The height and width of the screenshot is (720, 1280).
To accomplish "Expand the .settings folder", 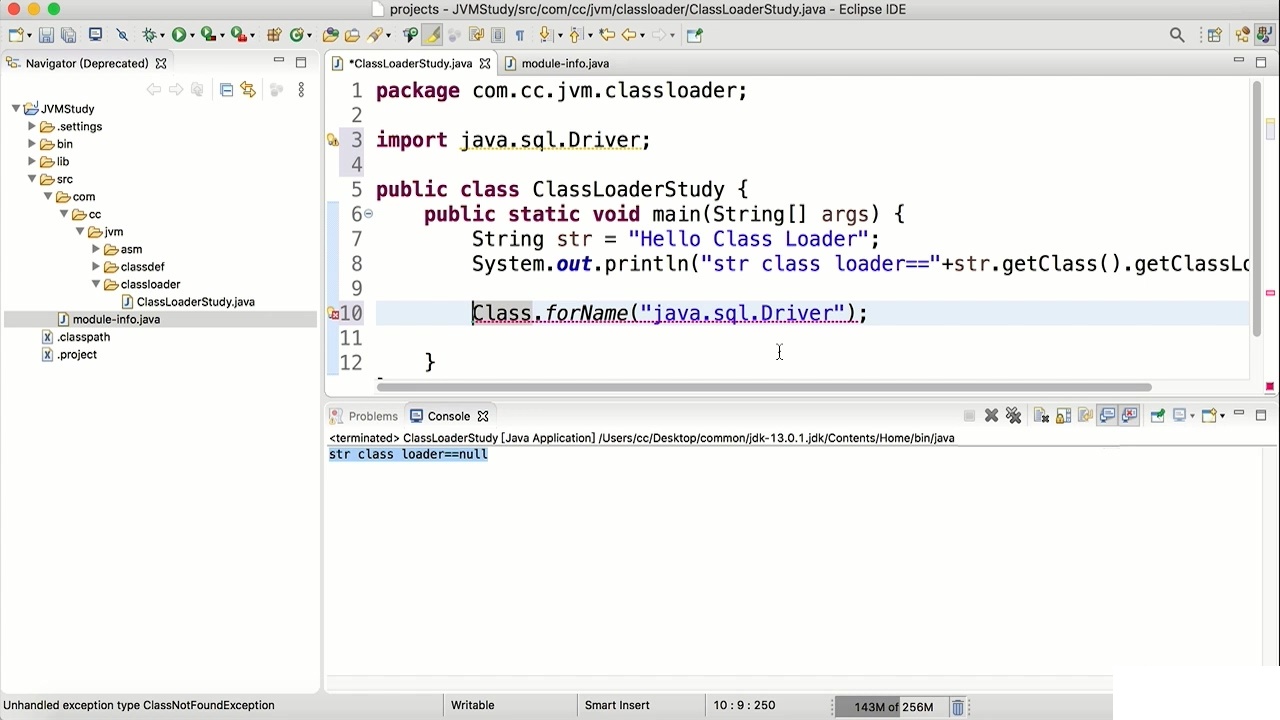I will pyautogui.click(x=32, y=127).
